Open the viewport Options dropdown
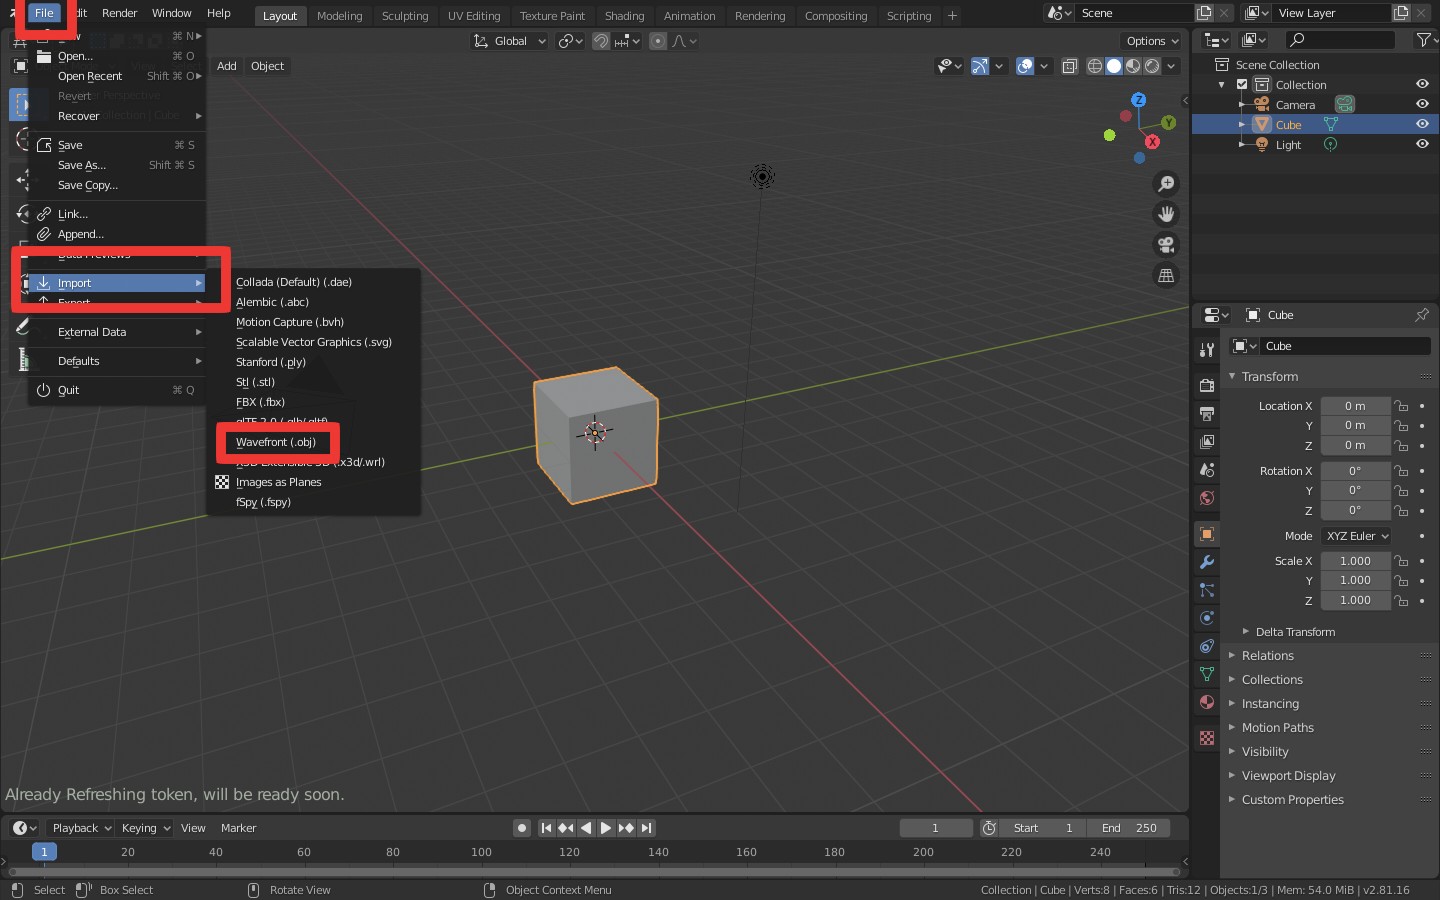The image size is (1440, 900). click(1152, 41)
